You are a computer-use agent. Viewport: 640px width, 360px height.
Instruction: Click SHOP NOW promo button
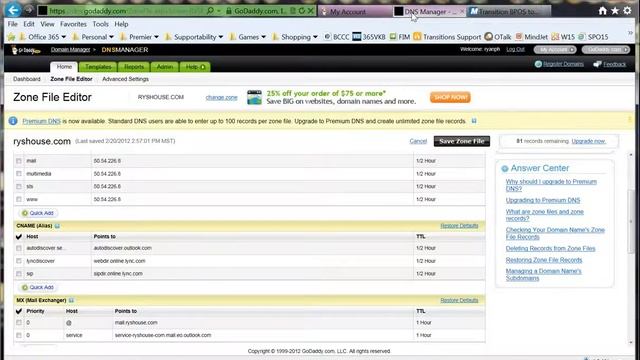coord(450,97)
